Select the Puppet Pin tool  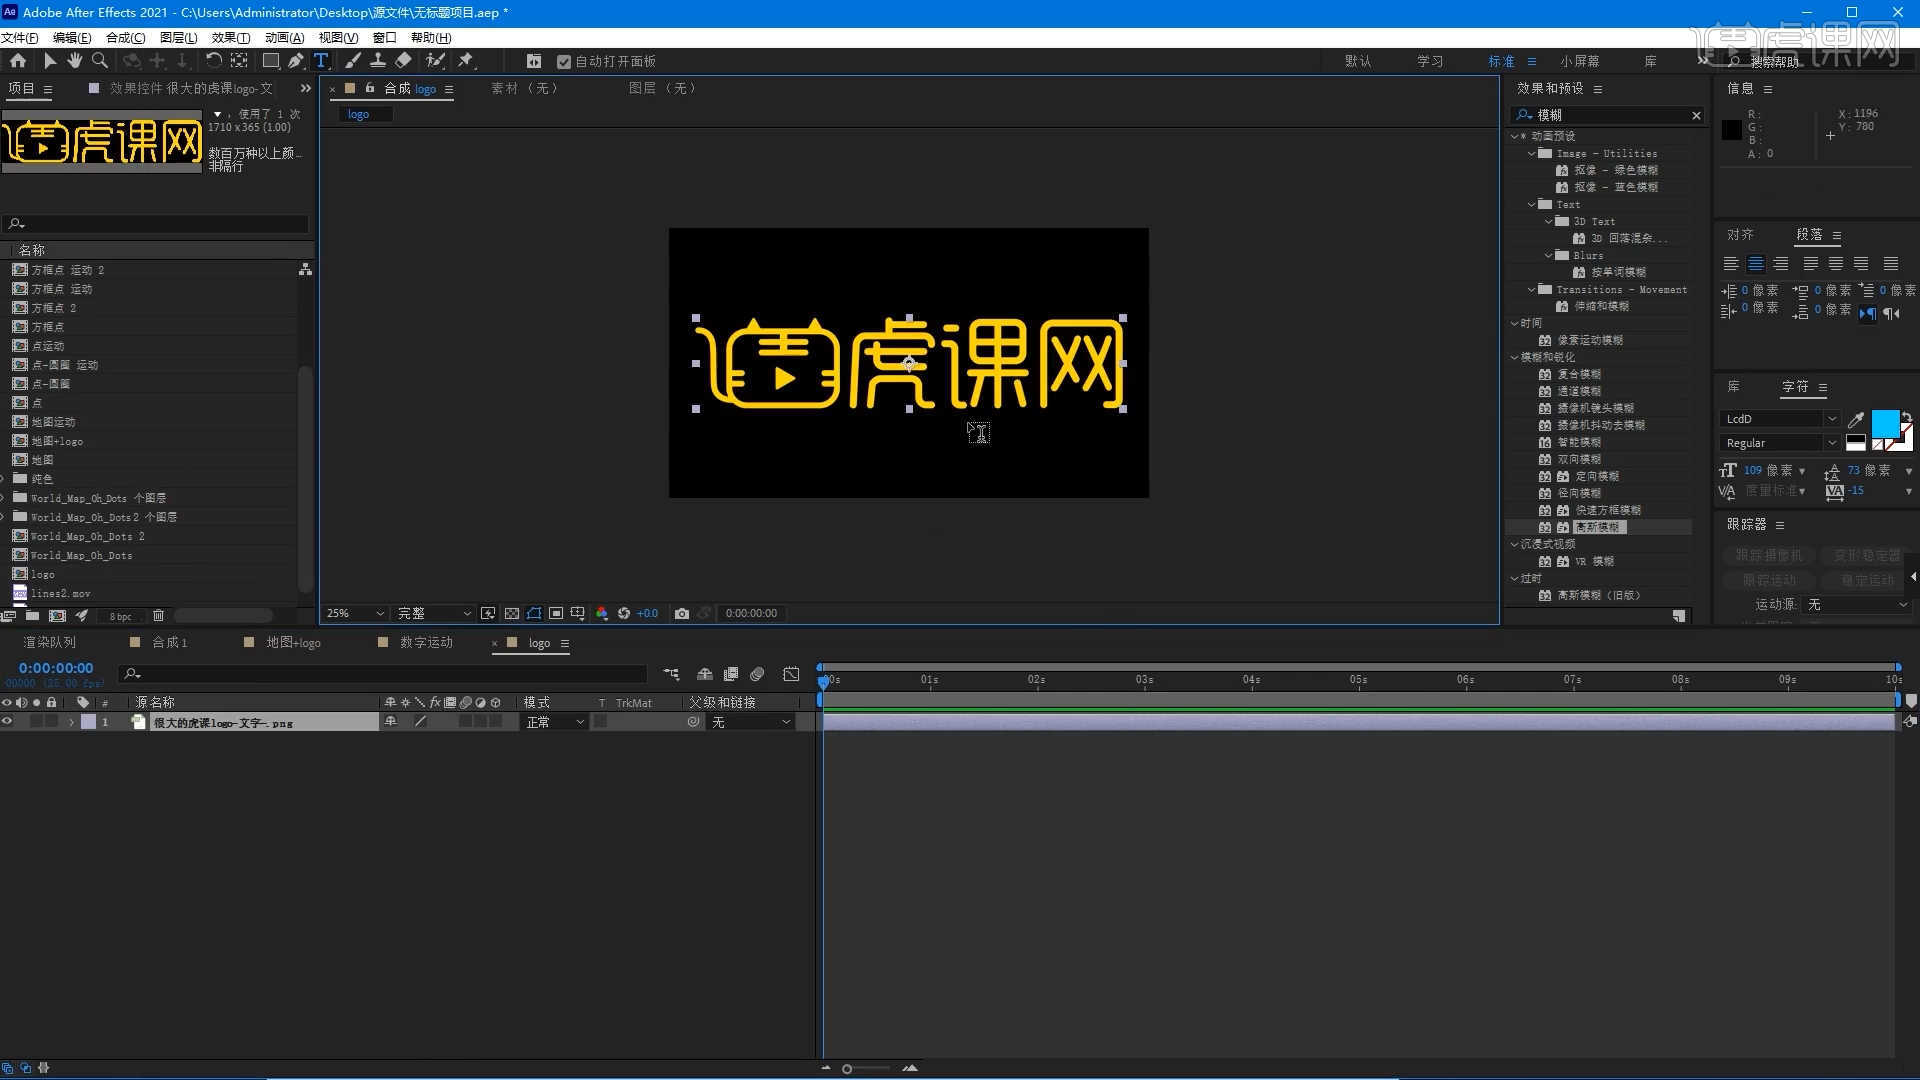pos(466,61)
